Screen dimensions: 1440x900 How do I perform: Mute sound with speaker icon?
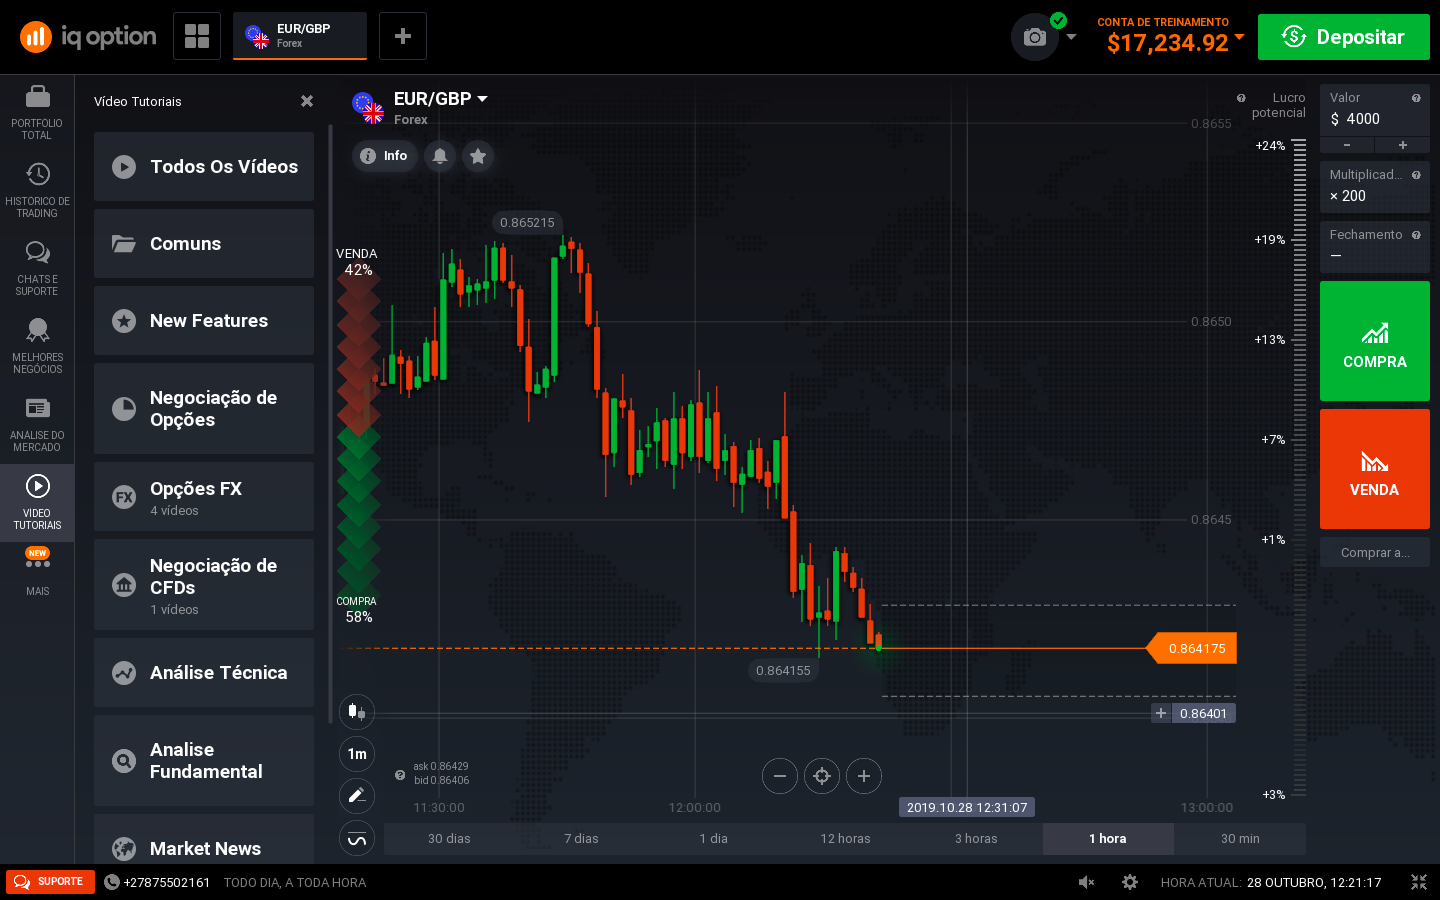pyautogui.click(x=1087, y=882)
